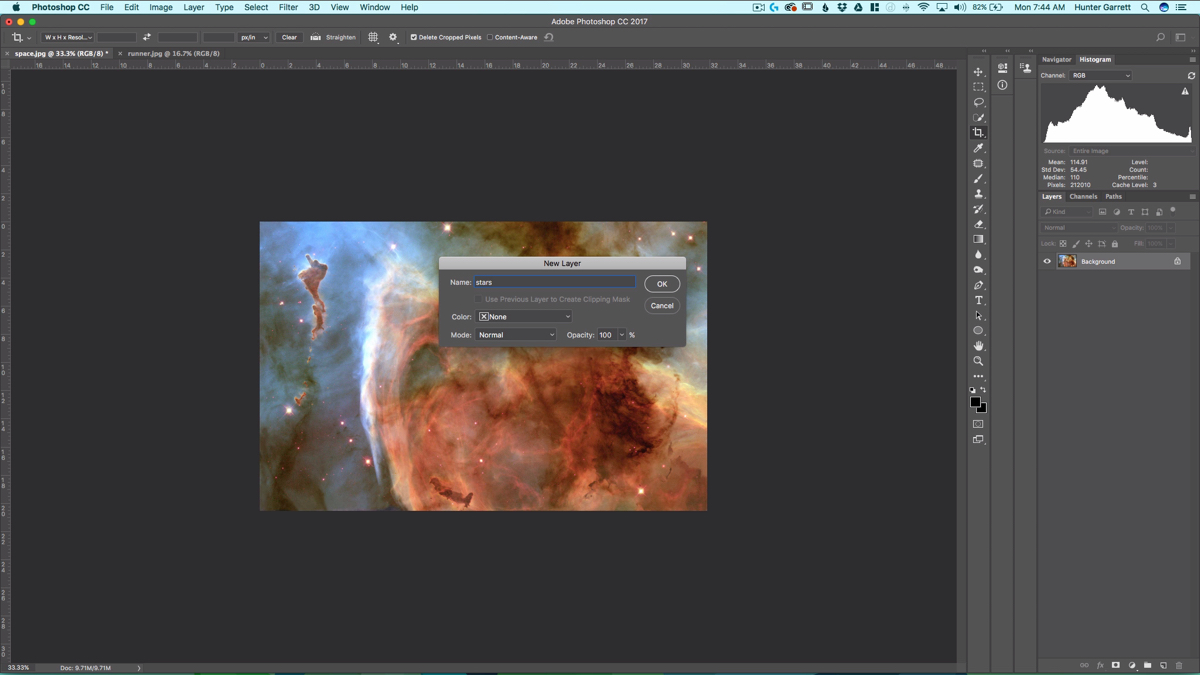Enable the Content-Aware checkbox
The width and height of the screenshot is (1200, 675).
click(490, 37)
